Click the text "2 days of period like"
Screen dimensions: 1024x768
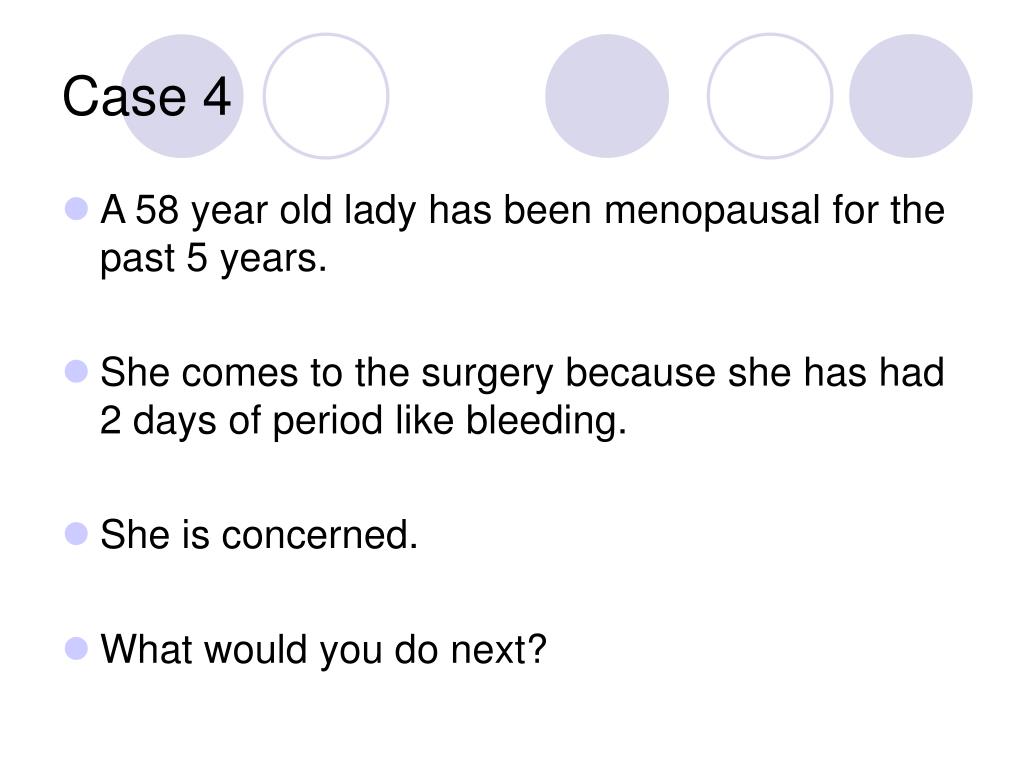277,420
